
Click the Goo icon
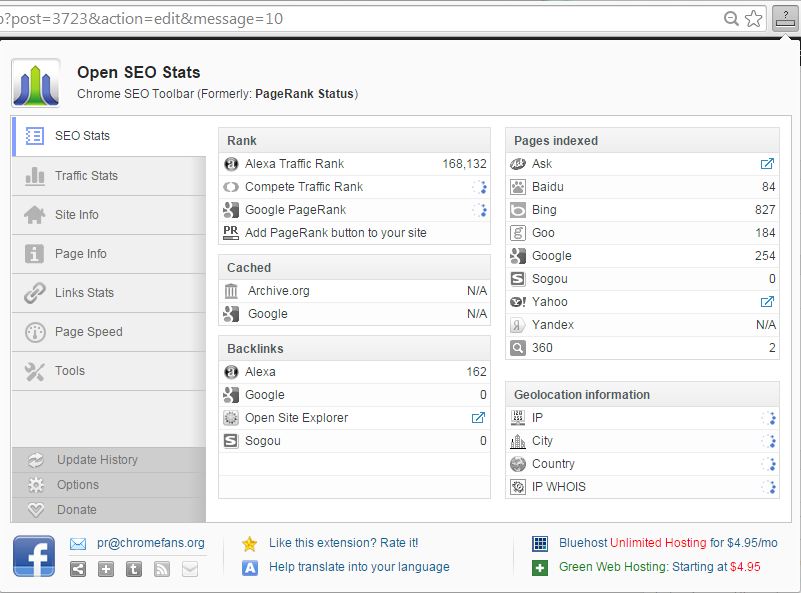[517, 233]
